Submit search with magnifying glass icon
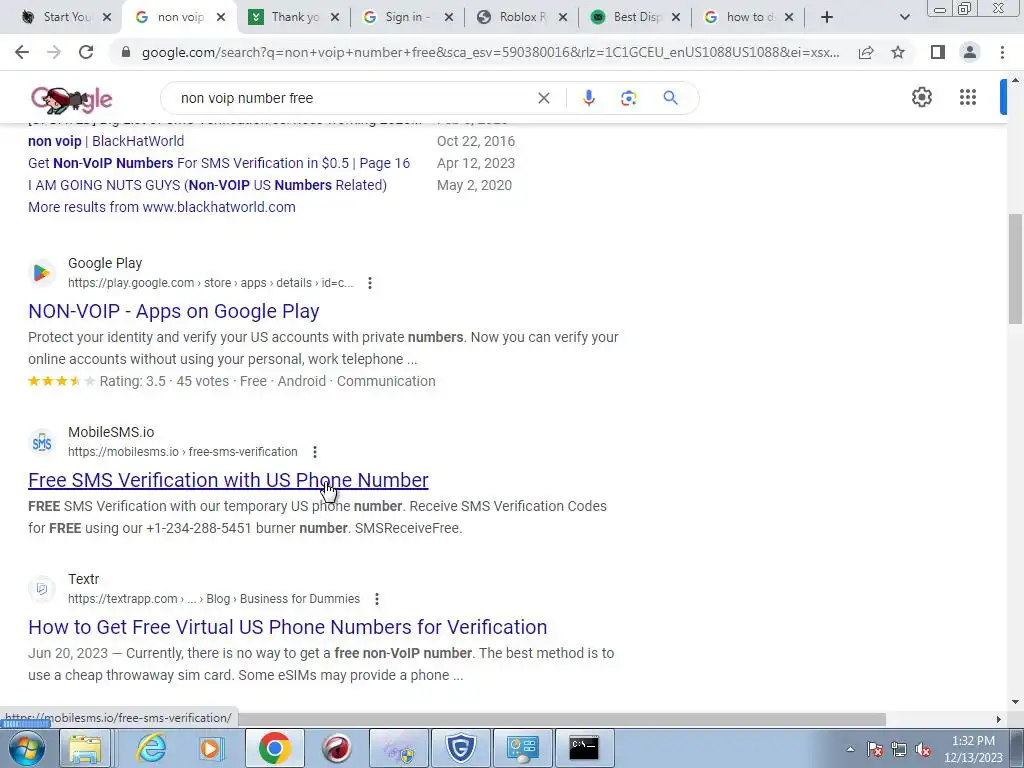Screen dimensions: 1024x768 670,98
